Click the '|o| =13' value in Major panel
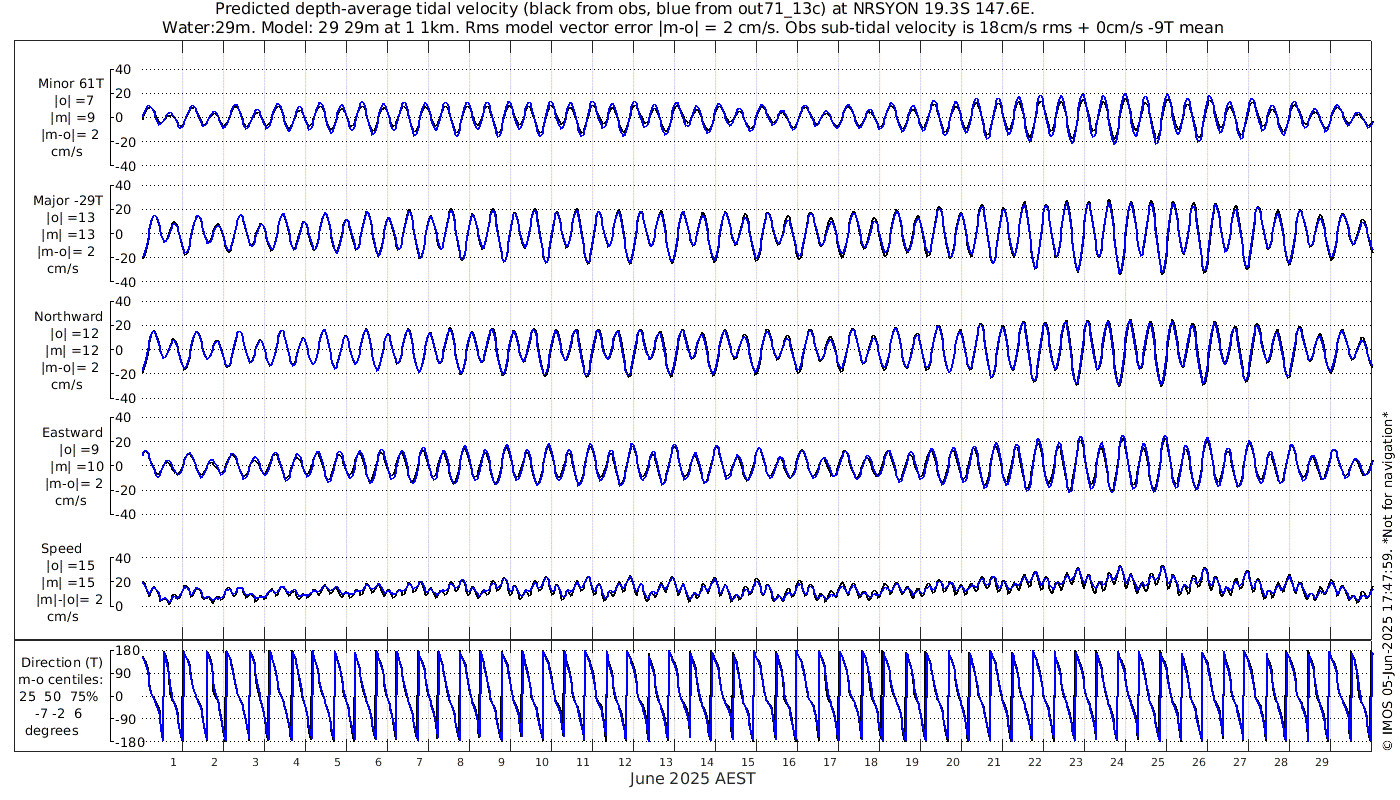1400x800 pixels. 69,217
